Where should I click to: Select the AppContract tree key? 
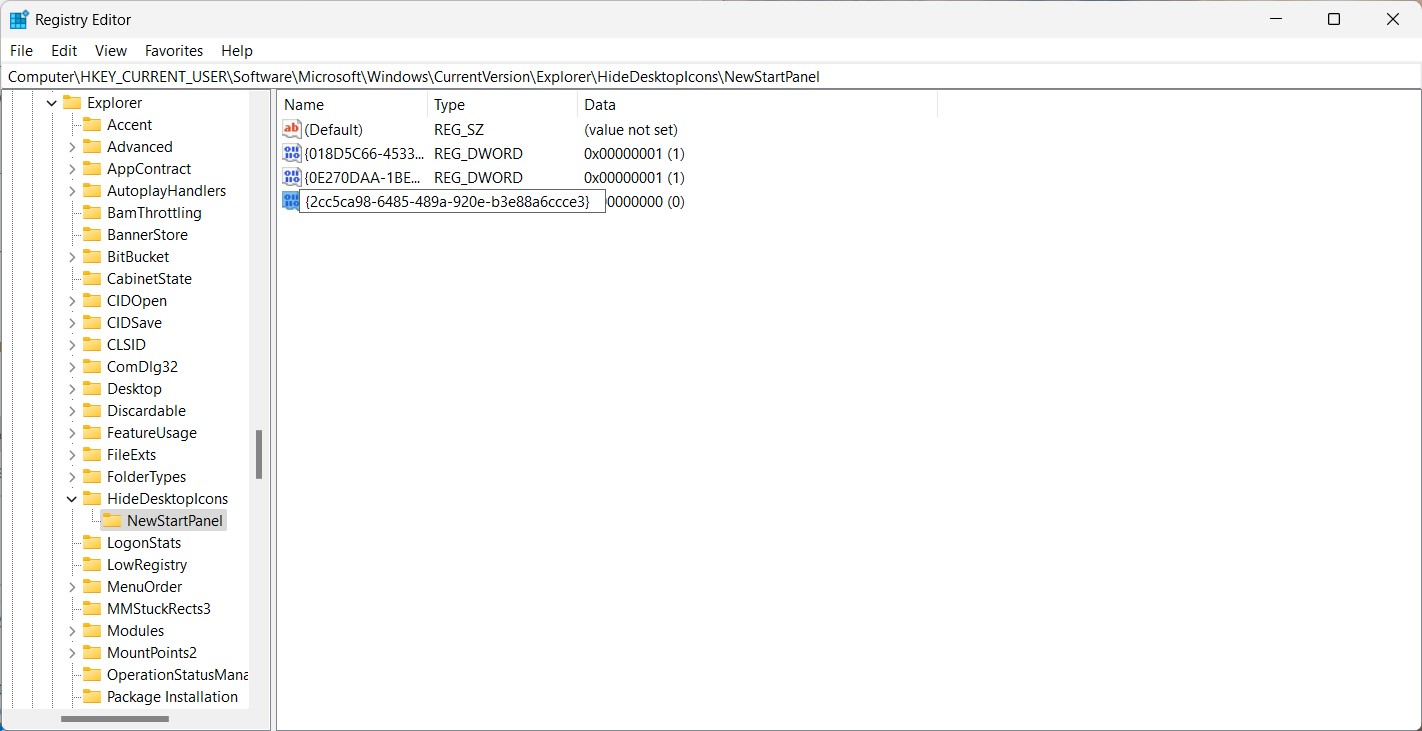[149, 169]
